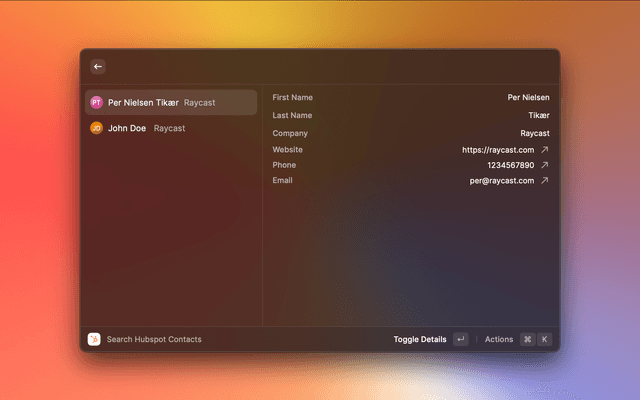This screenshot has width=640, height=400.
Task: Select the John Doe contact row
Action: [170, 128]
